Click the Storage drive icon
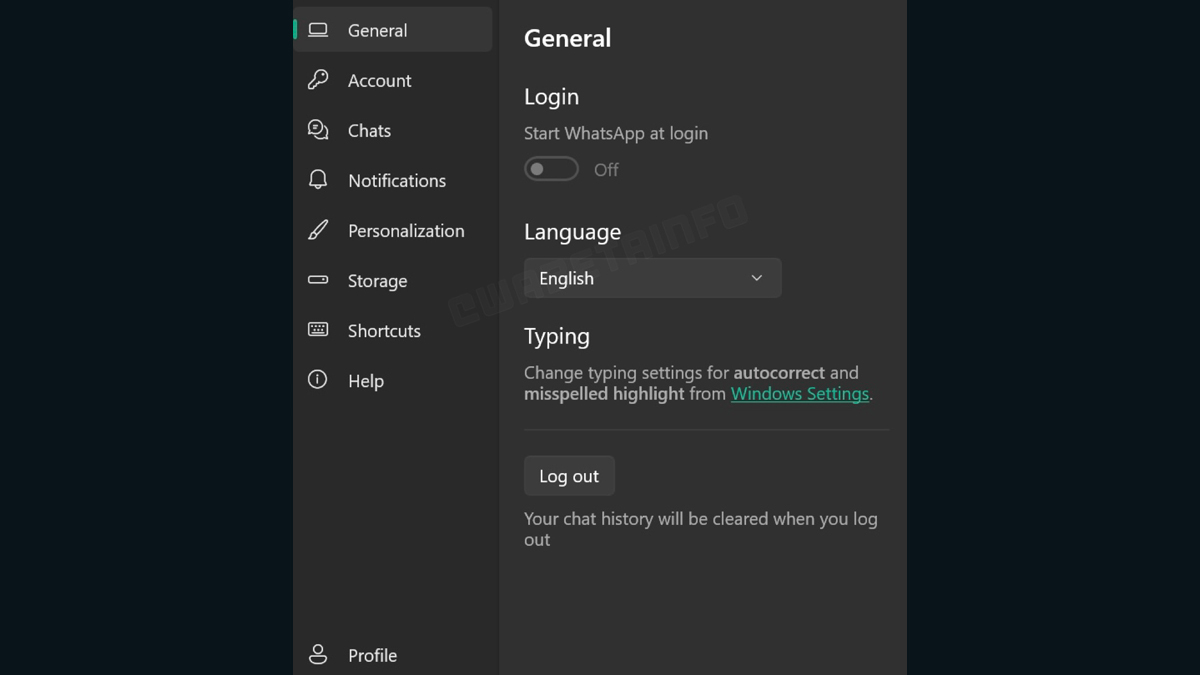This screenshot has width=1200, height=675. click(x=318, y=280)
